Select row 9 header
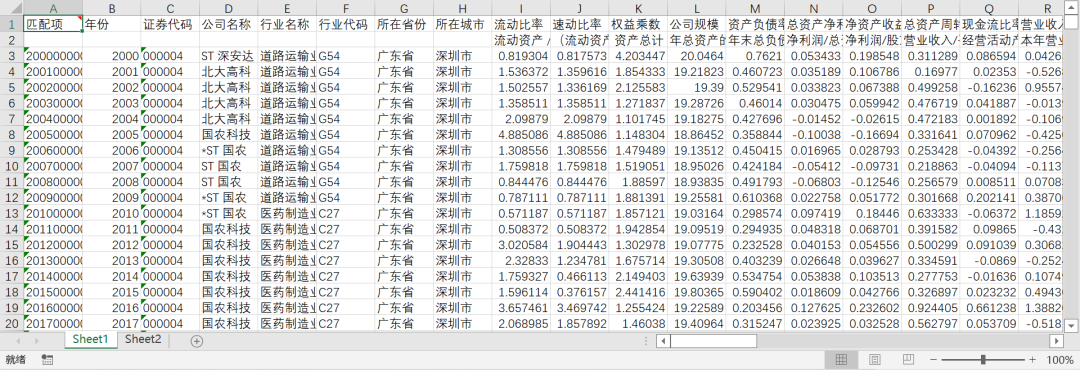Screen dimensions: 1080x370 tap(12, 149)
